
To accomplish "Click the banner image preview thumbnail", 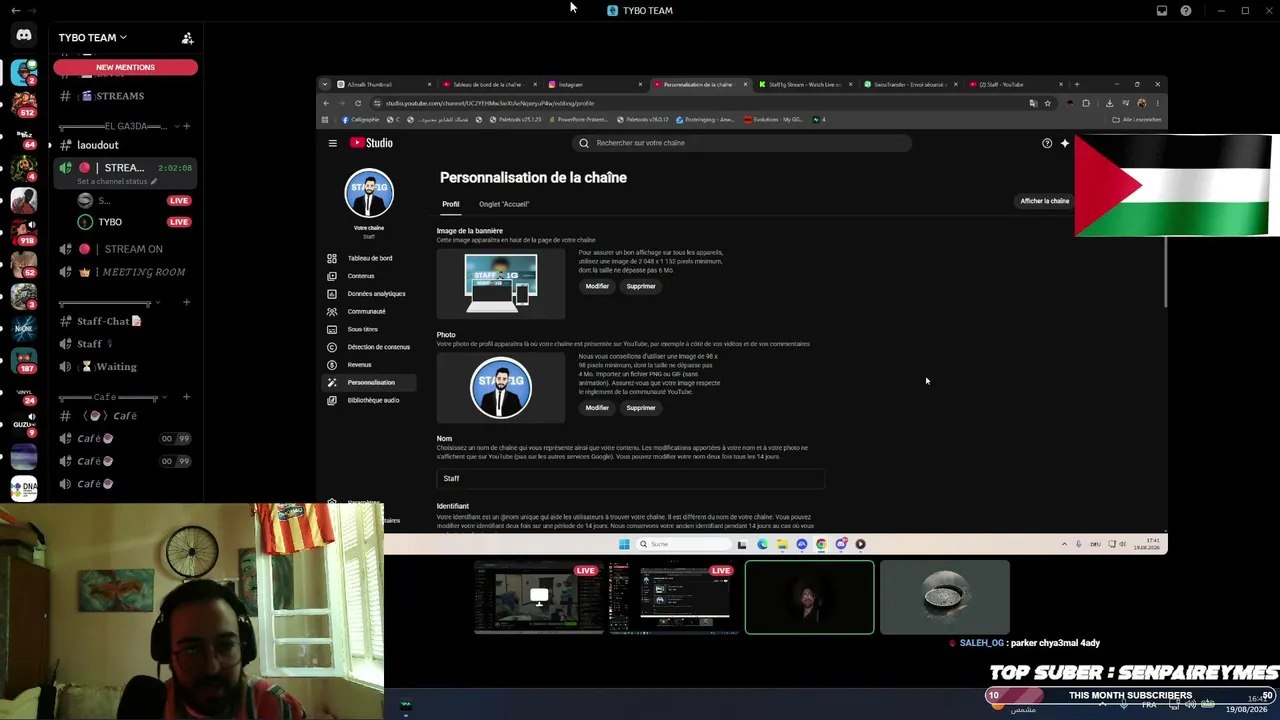I will [501, 283].
